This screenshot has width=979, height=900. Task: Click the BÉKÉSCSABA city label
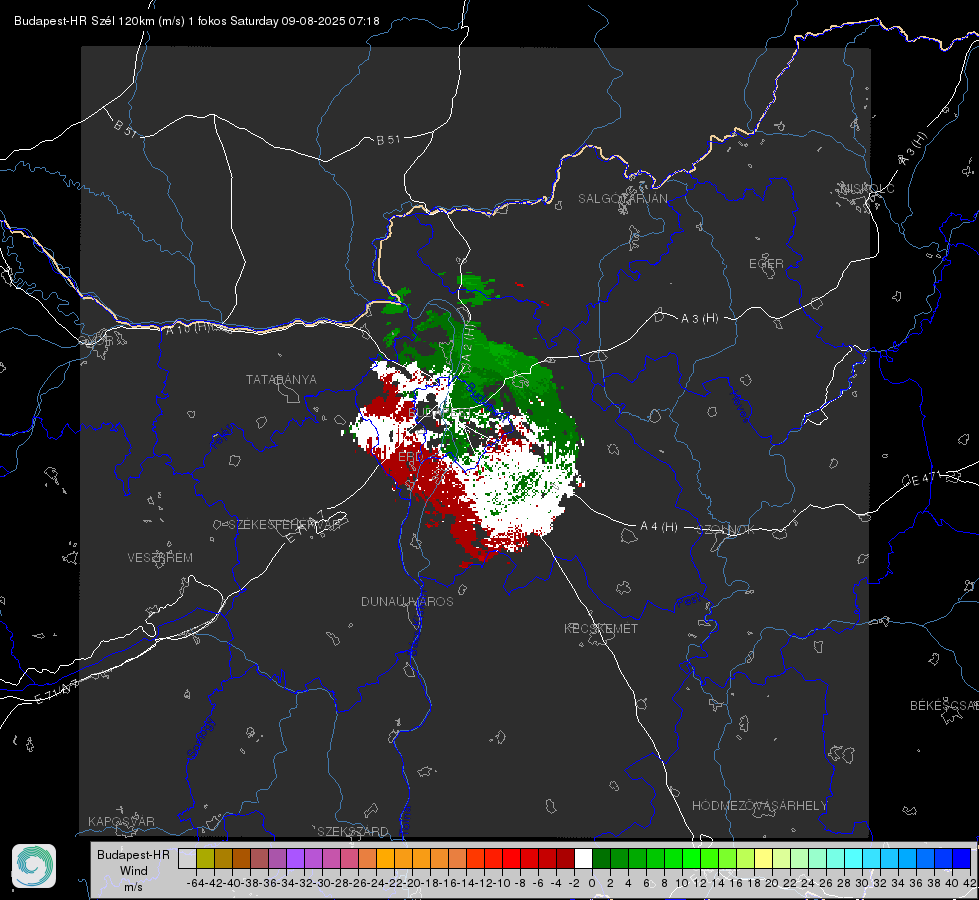(944, 705)
